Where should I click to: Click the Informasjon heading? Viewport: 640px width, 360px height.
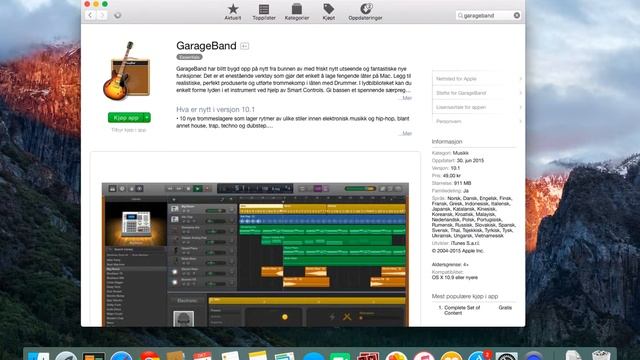point(447,142)
